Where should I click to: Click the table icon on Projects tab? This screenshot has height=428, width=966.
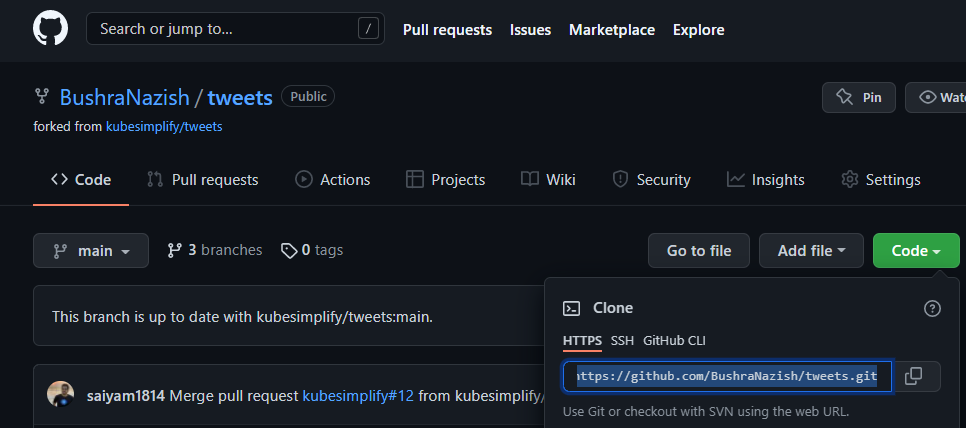[415, 179]
